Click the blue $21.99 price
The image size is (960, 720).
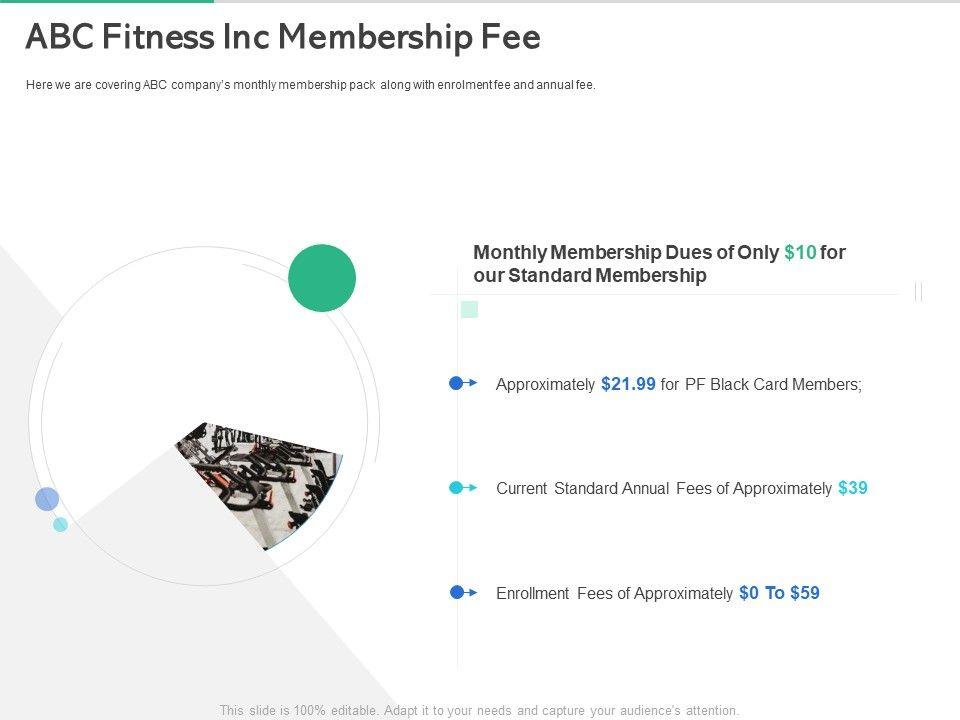pos(629,384)
